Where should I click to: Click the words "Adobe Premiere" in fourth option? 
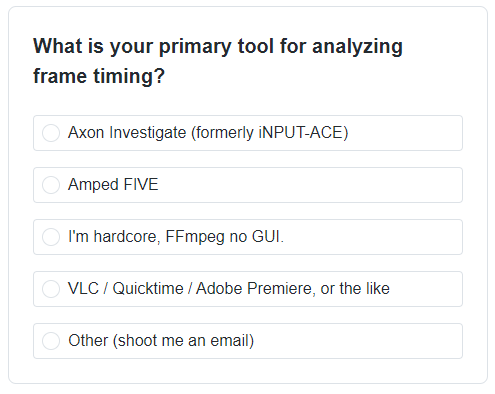click(x=255, y=289)
